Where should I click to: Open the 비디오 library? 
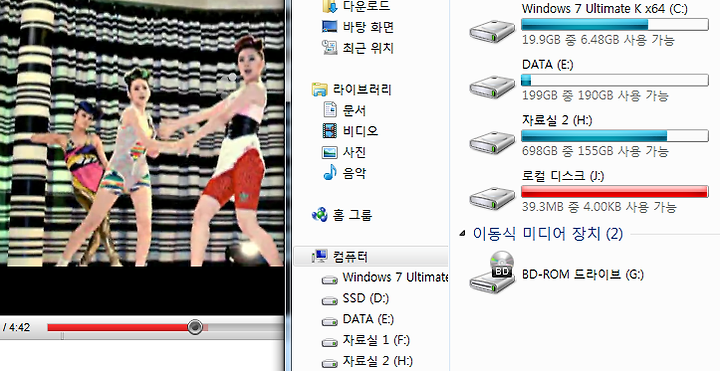(x=360, y=131)
